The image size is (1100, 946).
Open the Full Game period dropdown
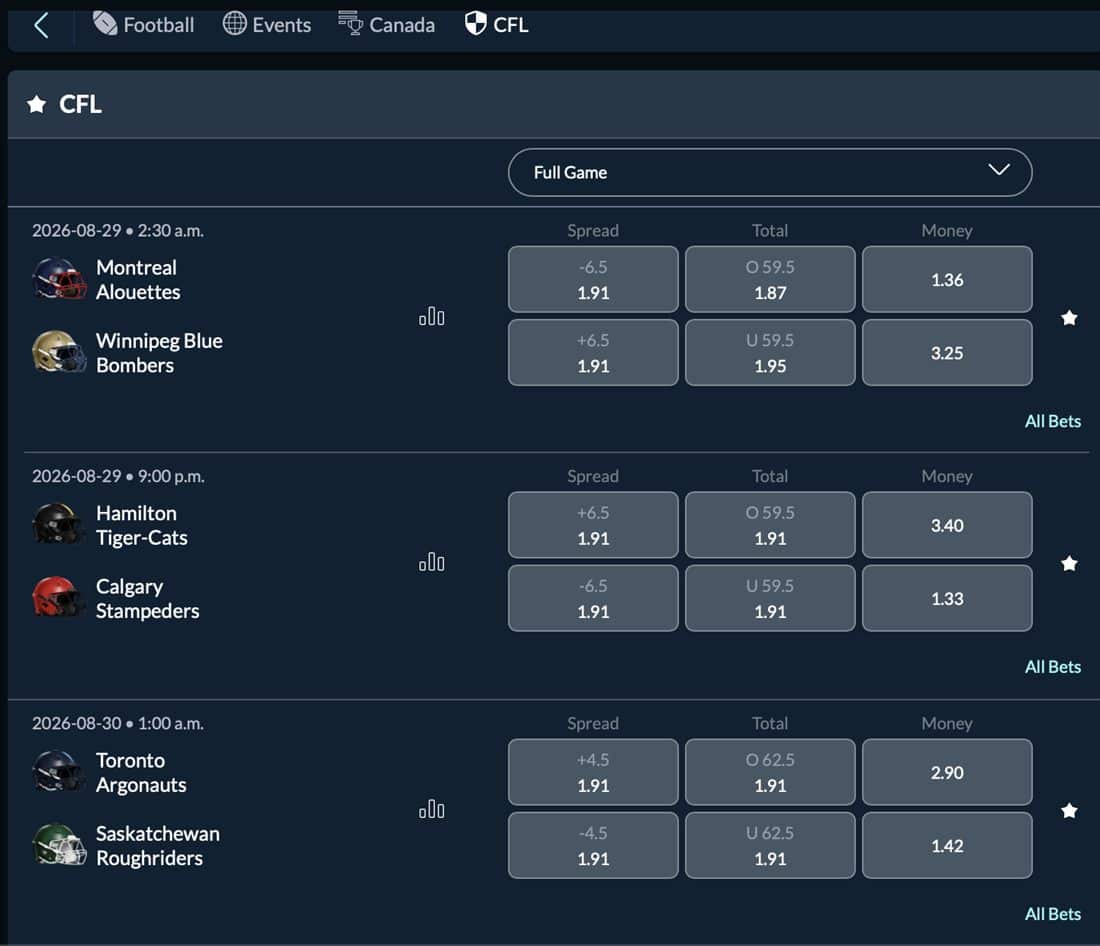coord(770,172)
